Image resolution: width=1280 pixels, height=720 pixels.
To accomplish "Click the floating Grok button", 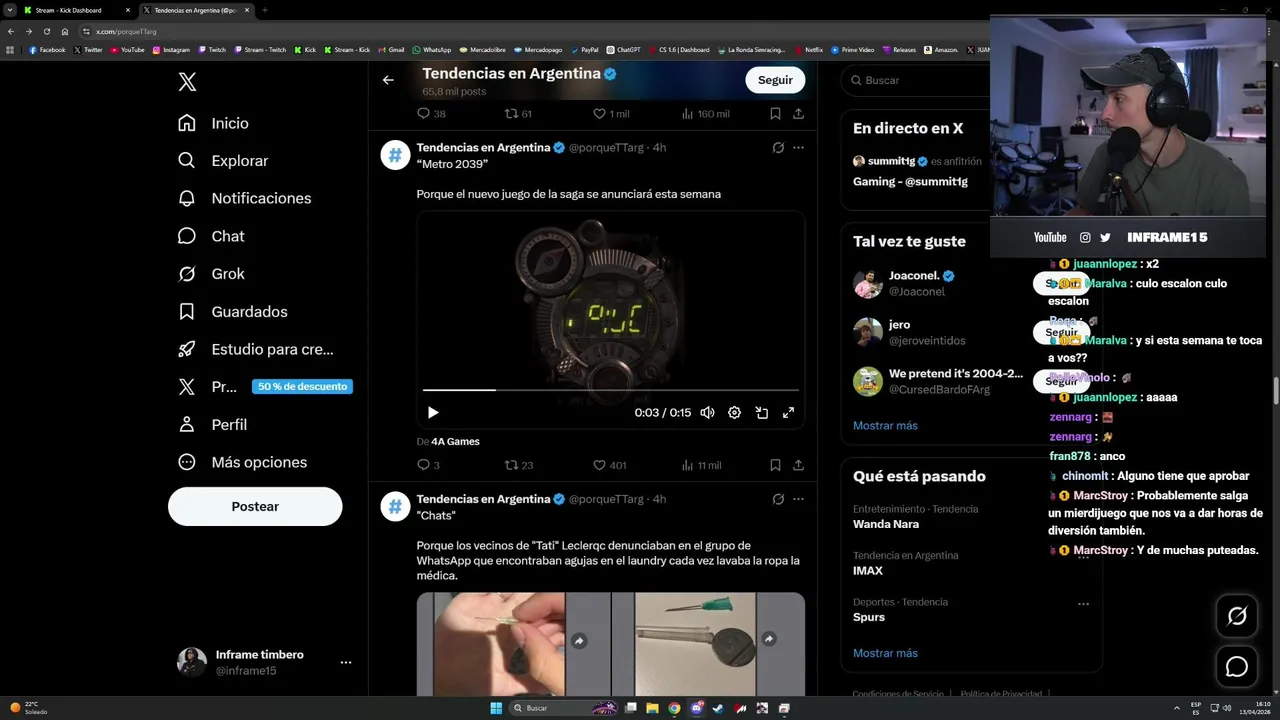I will [x=1237, y=616].
